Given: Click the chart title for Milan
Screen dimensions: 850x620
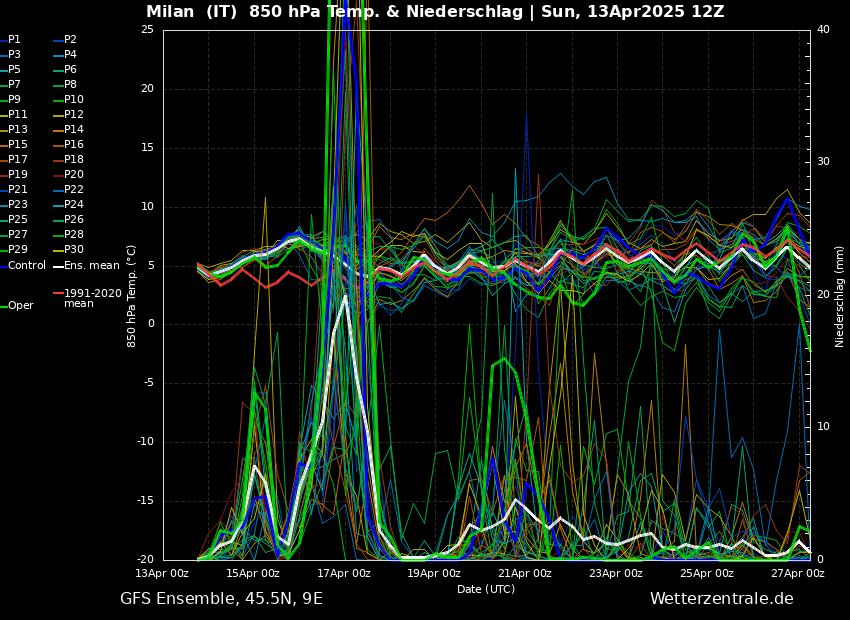Looking at the screenshot, I should (435, 12).
